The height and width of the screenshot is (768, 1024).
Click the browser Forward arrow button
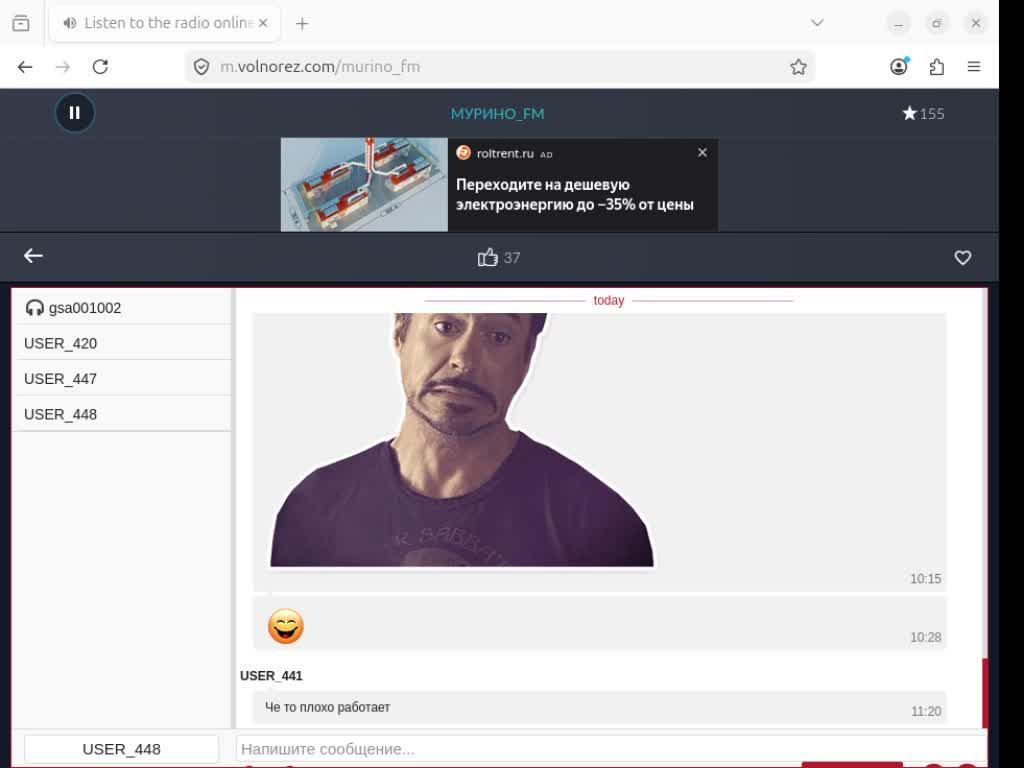(x=63, y=67)
